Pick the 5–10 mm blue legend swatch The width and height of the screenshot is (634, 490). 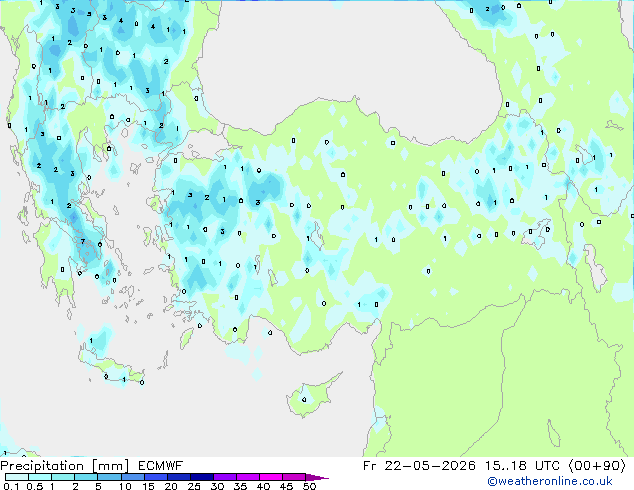[x=109, y=477]
